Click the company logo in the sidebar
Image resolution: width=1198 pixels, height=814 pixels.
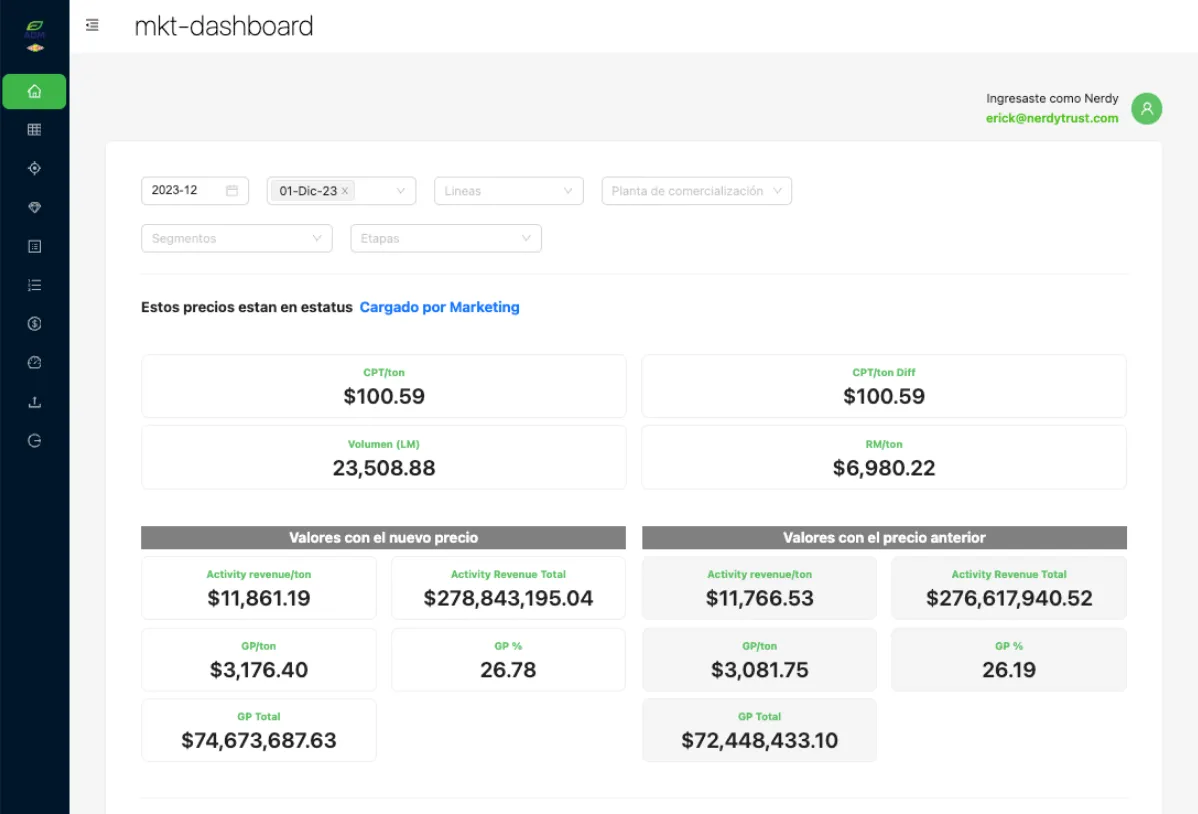click(x=34, y=36)
